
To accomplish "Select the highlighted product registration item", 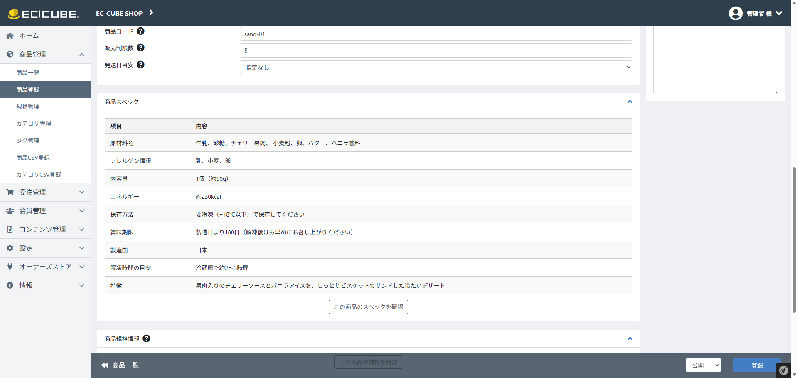I will click(x=45, y=90).
